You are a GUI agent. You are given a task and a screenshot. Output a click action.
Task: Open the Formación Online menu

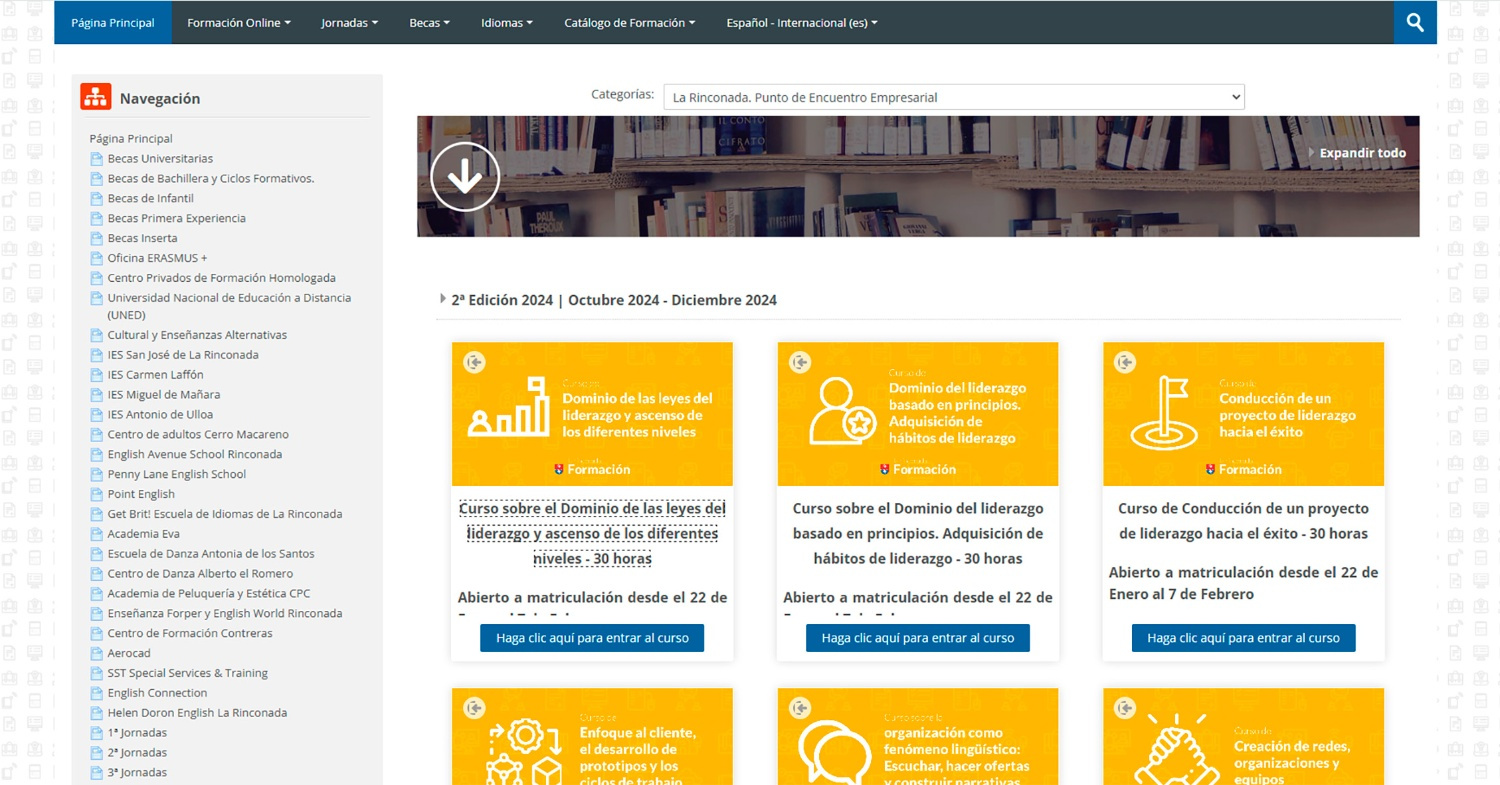click(239, 22)
